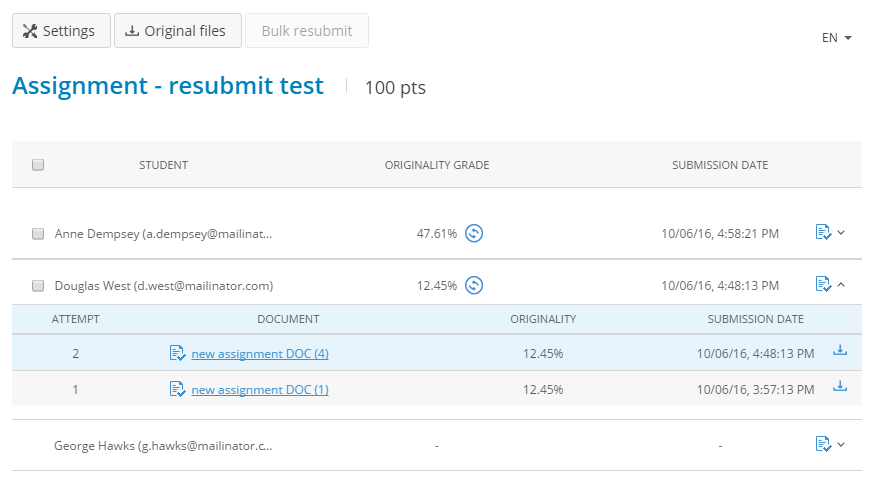Download attempt 2 file
886x488 pixels.
click(x=840, y=350)
